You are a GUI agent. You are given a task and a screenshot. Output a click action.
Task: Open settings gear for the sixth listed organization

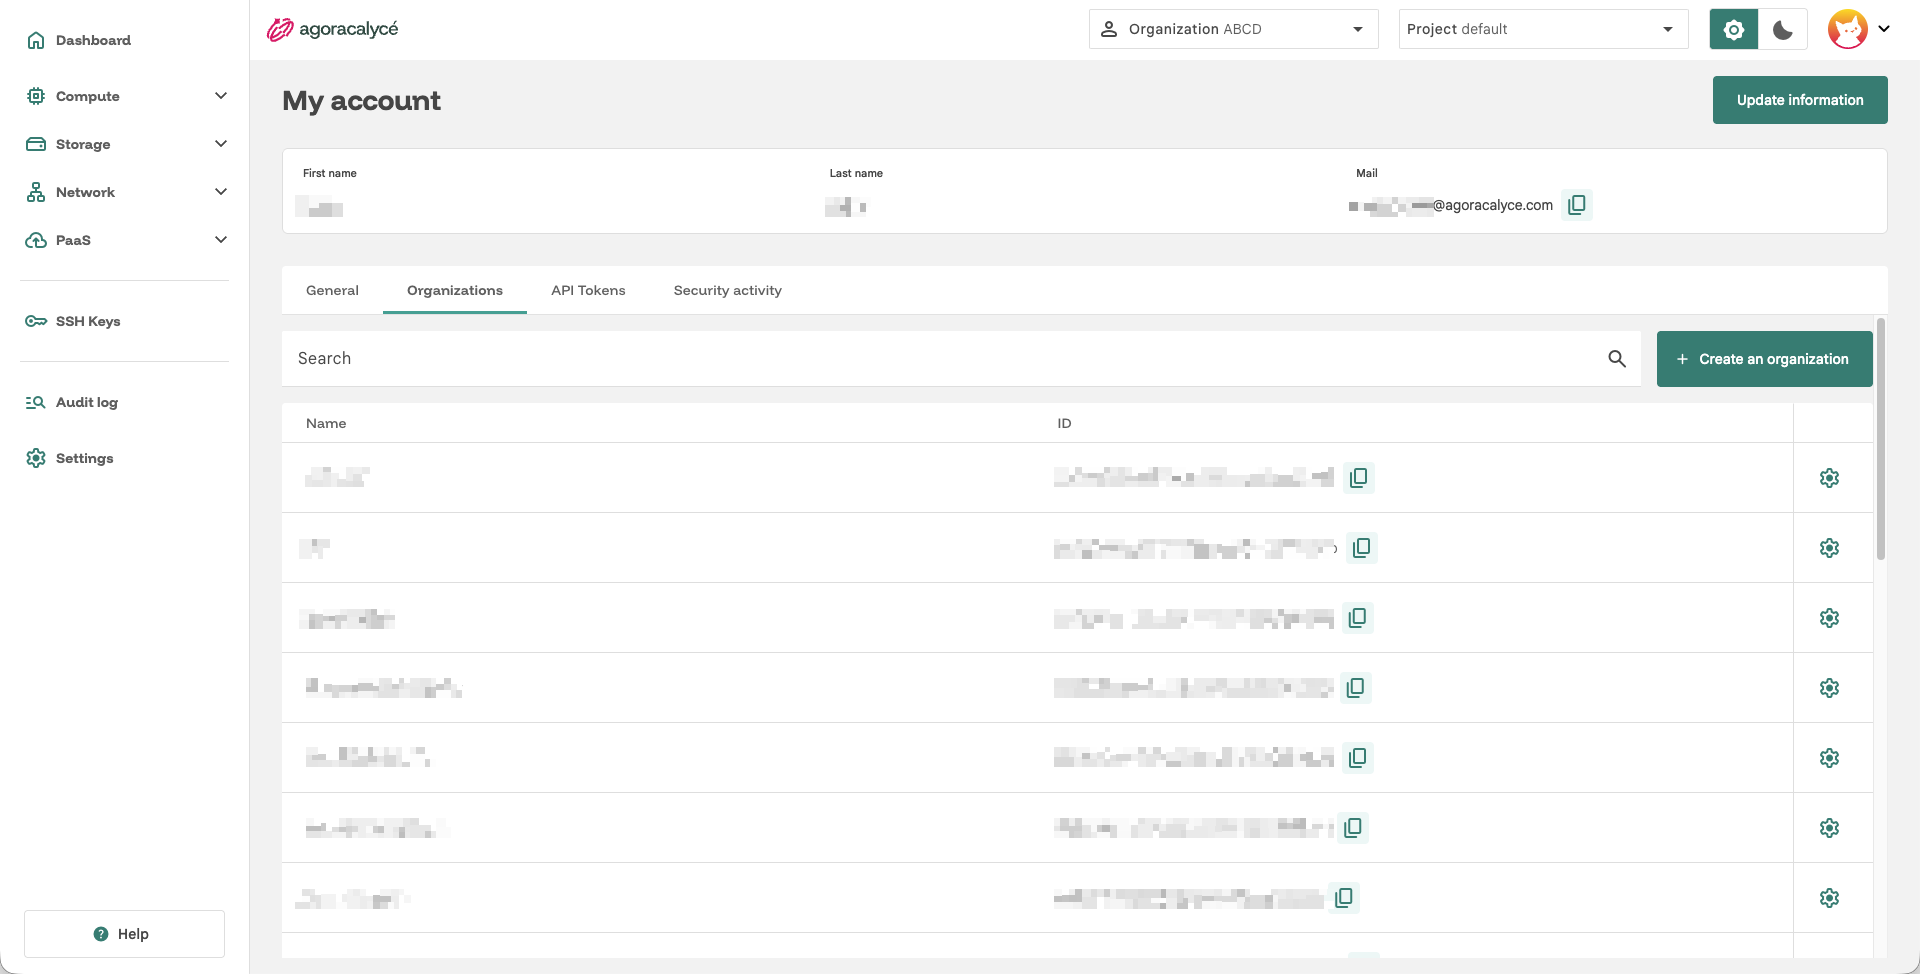(1829, 828)
